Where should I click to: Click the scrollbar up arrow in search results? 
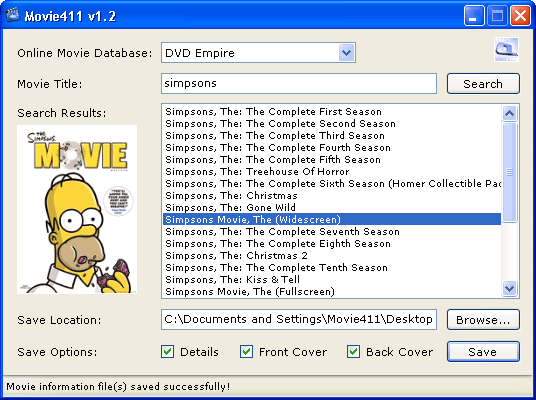tap(509, 113)
